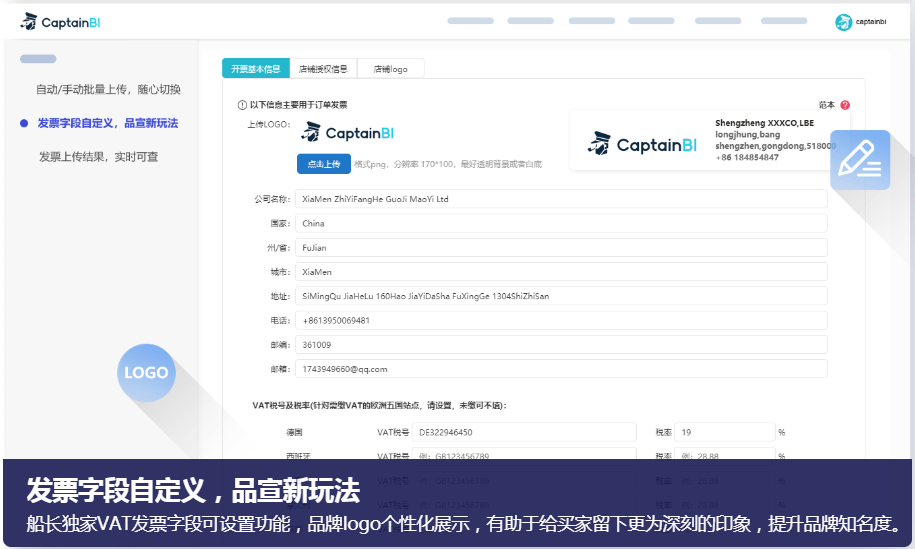Image resolution: width=915 pixels, height=549 pixels.
Task: Click the captainbi username text
Action: [x=871, y=22]
